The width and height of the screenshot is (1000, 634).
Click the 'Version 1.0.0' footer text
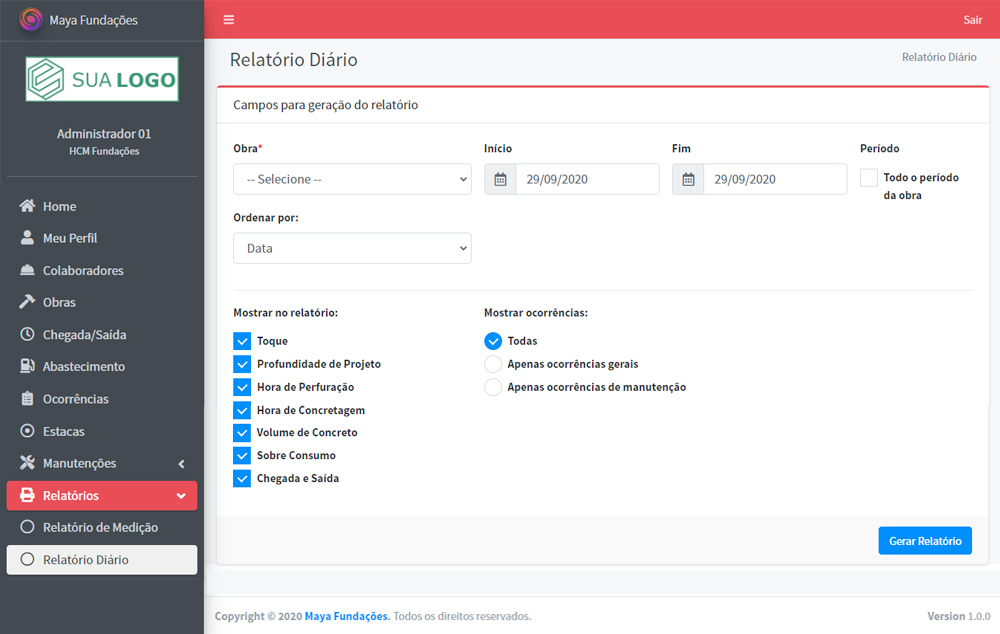click(959, 616)
